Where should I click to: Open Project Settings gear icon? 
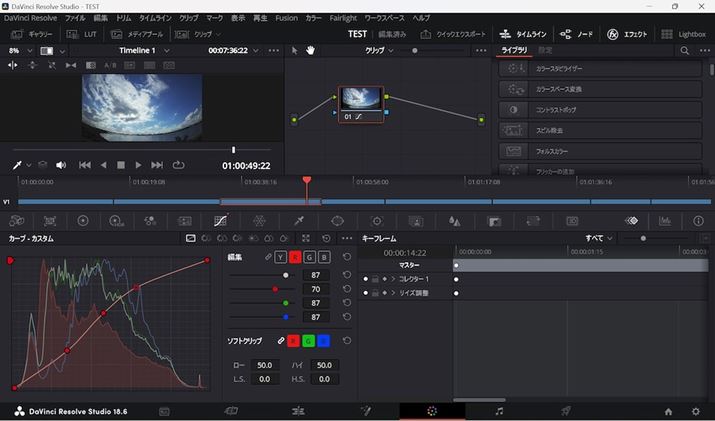[x=696, y=411]
